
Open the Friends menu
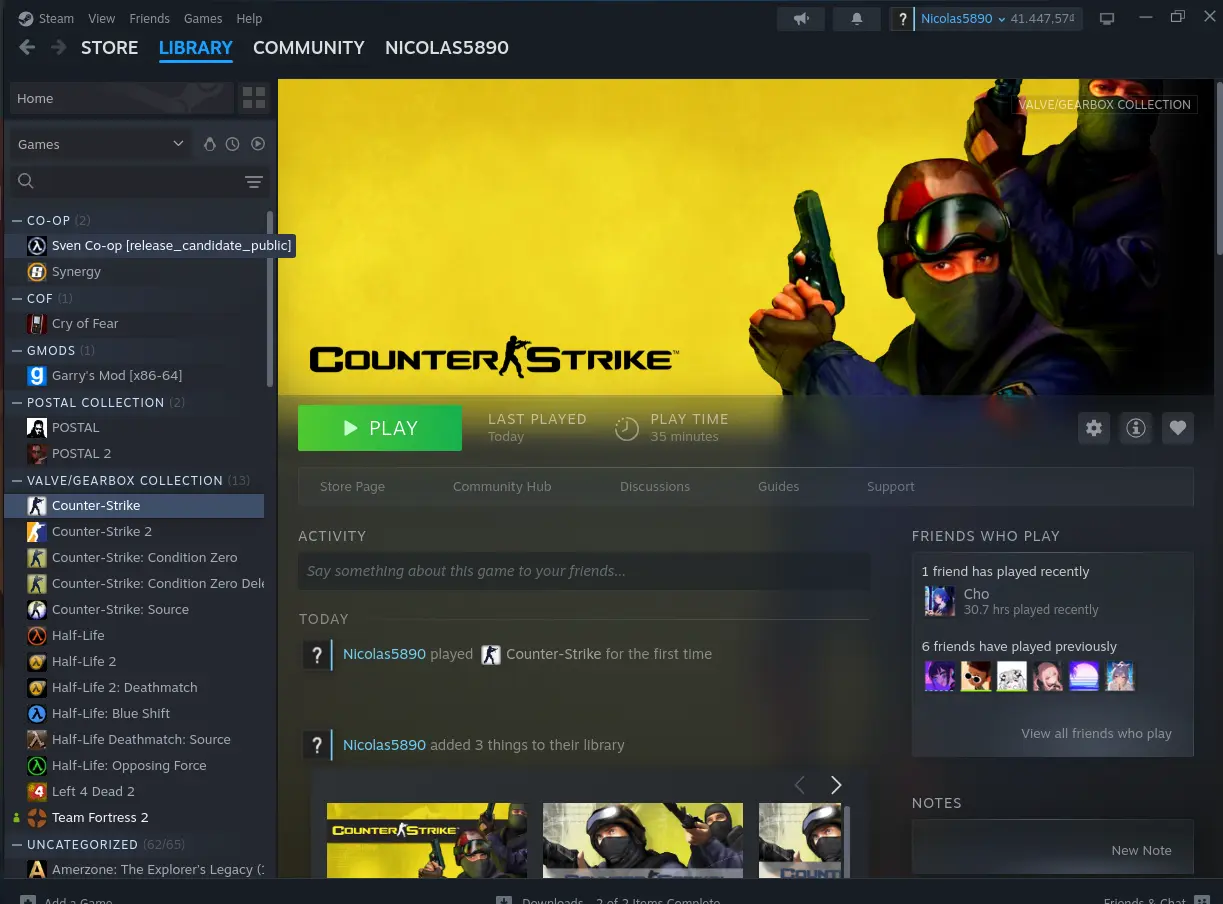[x=150, y=18]
